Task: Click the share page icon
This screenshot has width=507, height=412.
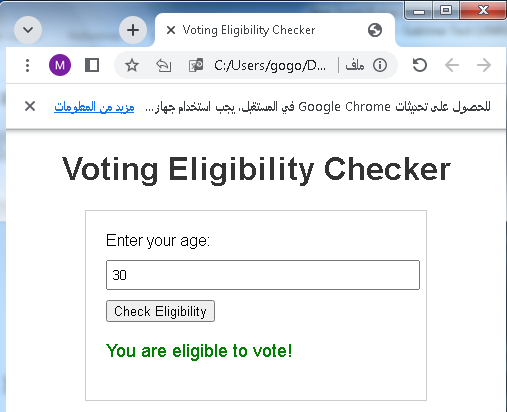Action: point(164,65)
